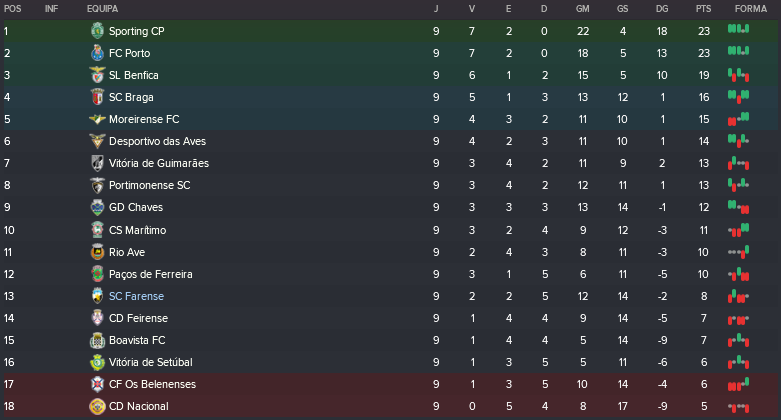Click the CD Nacional club badge
This screenshot has width=781, height=420.
(x=97, y=406)
